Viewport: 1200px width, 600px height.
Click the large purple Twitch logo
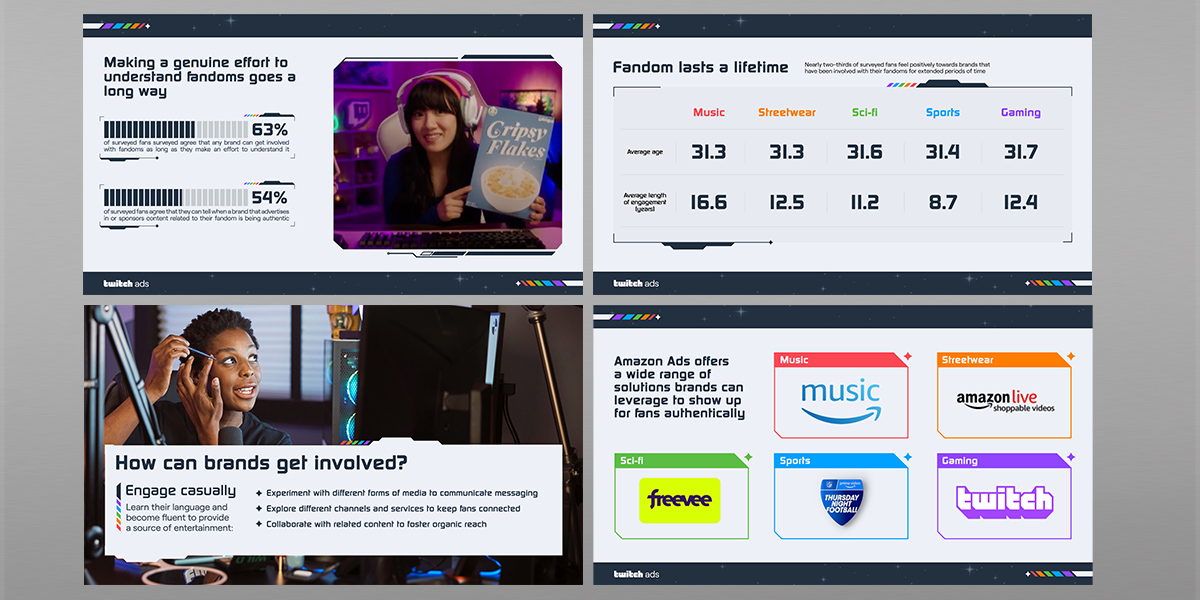(1004, 500)
